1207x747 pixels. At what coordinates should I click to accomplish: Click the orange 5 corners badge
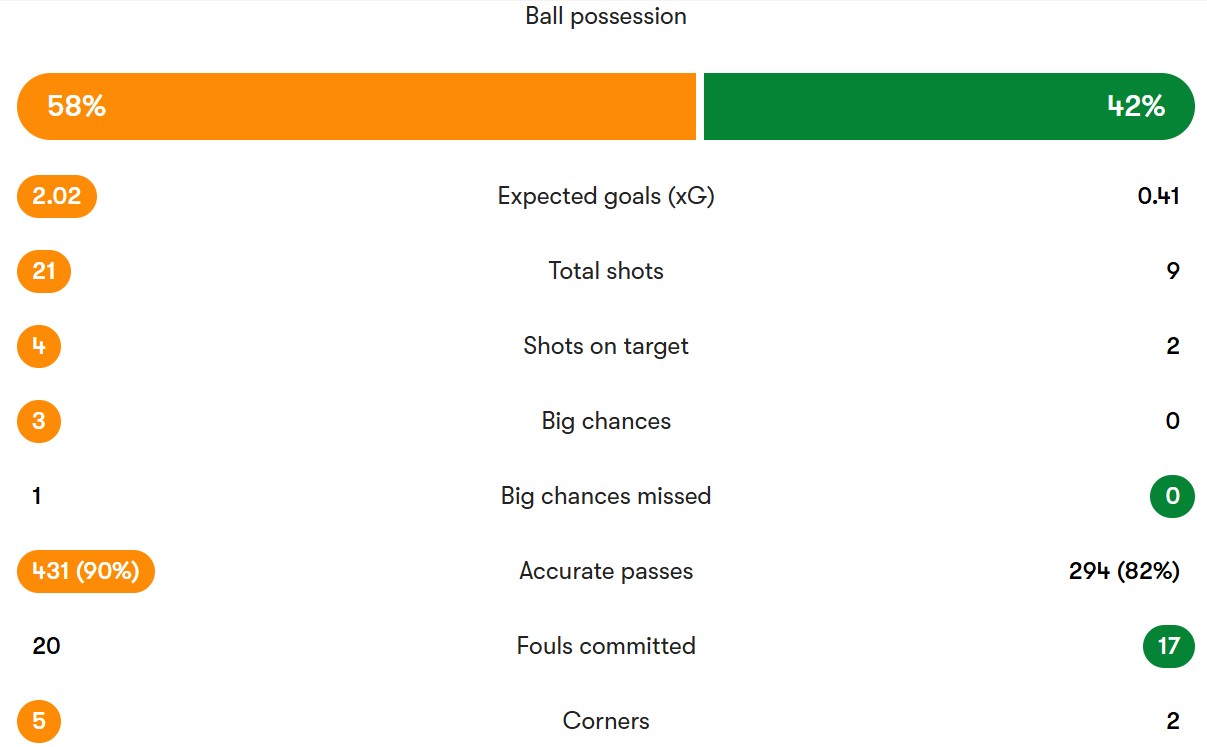[39, 721]
